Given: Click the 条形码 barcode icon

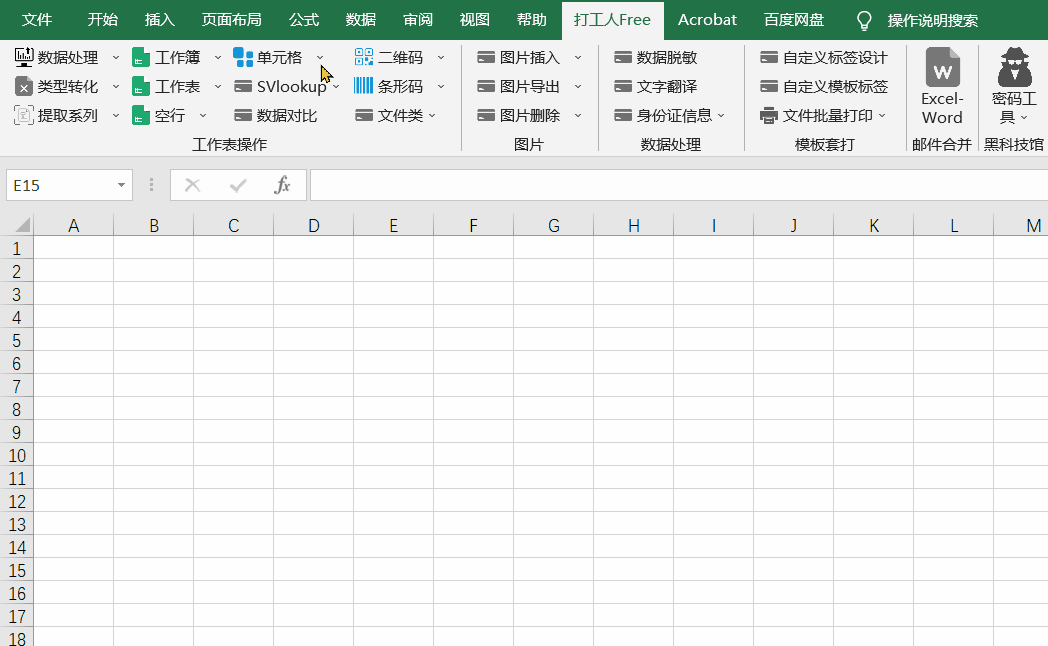Looking at the screenshot, I should (364, 86).
